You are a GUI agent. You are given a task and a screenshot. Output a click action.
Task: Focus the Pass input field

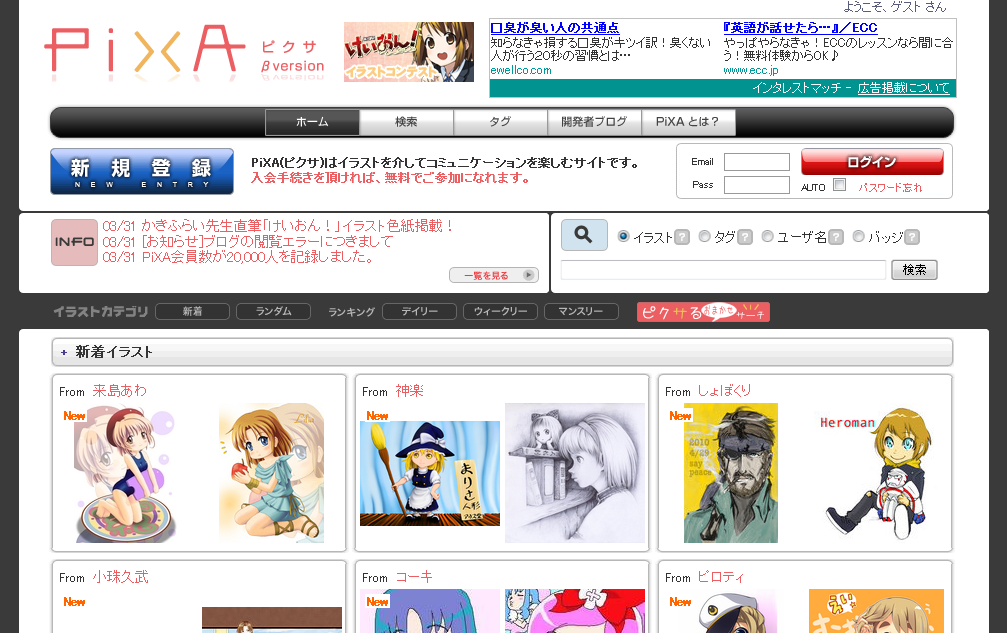click(x=757, y=185)
